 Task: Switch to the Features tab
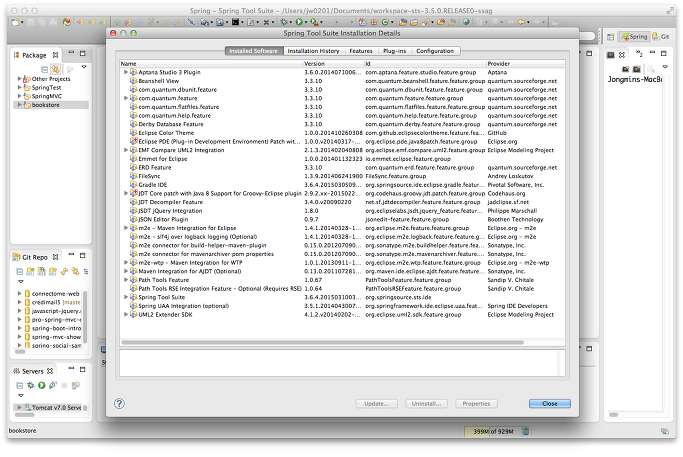click(x=361, y=51)
